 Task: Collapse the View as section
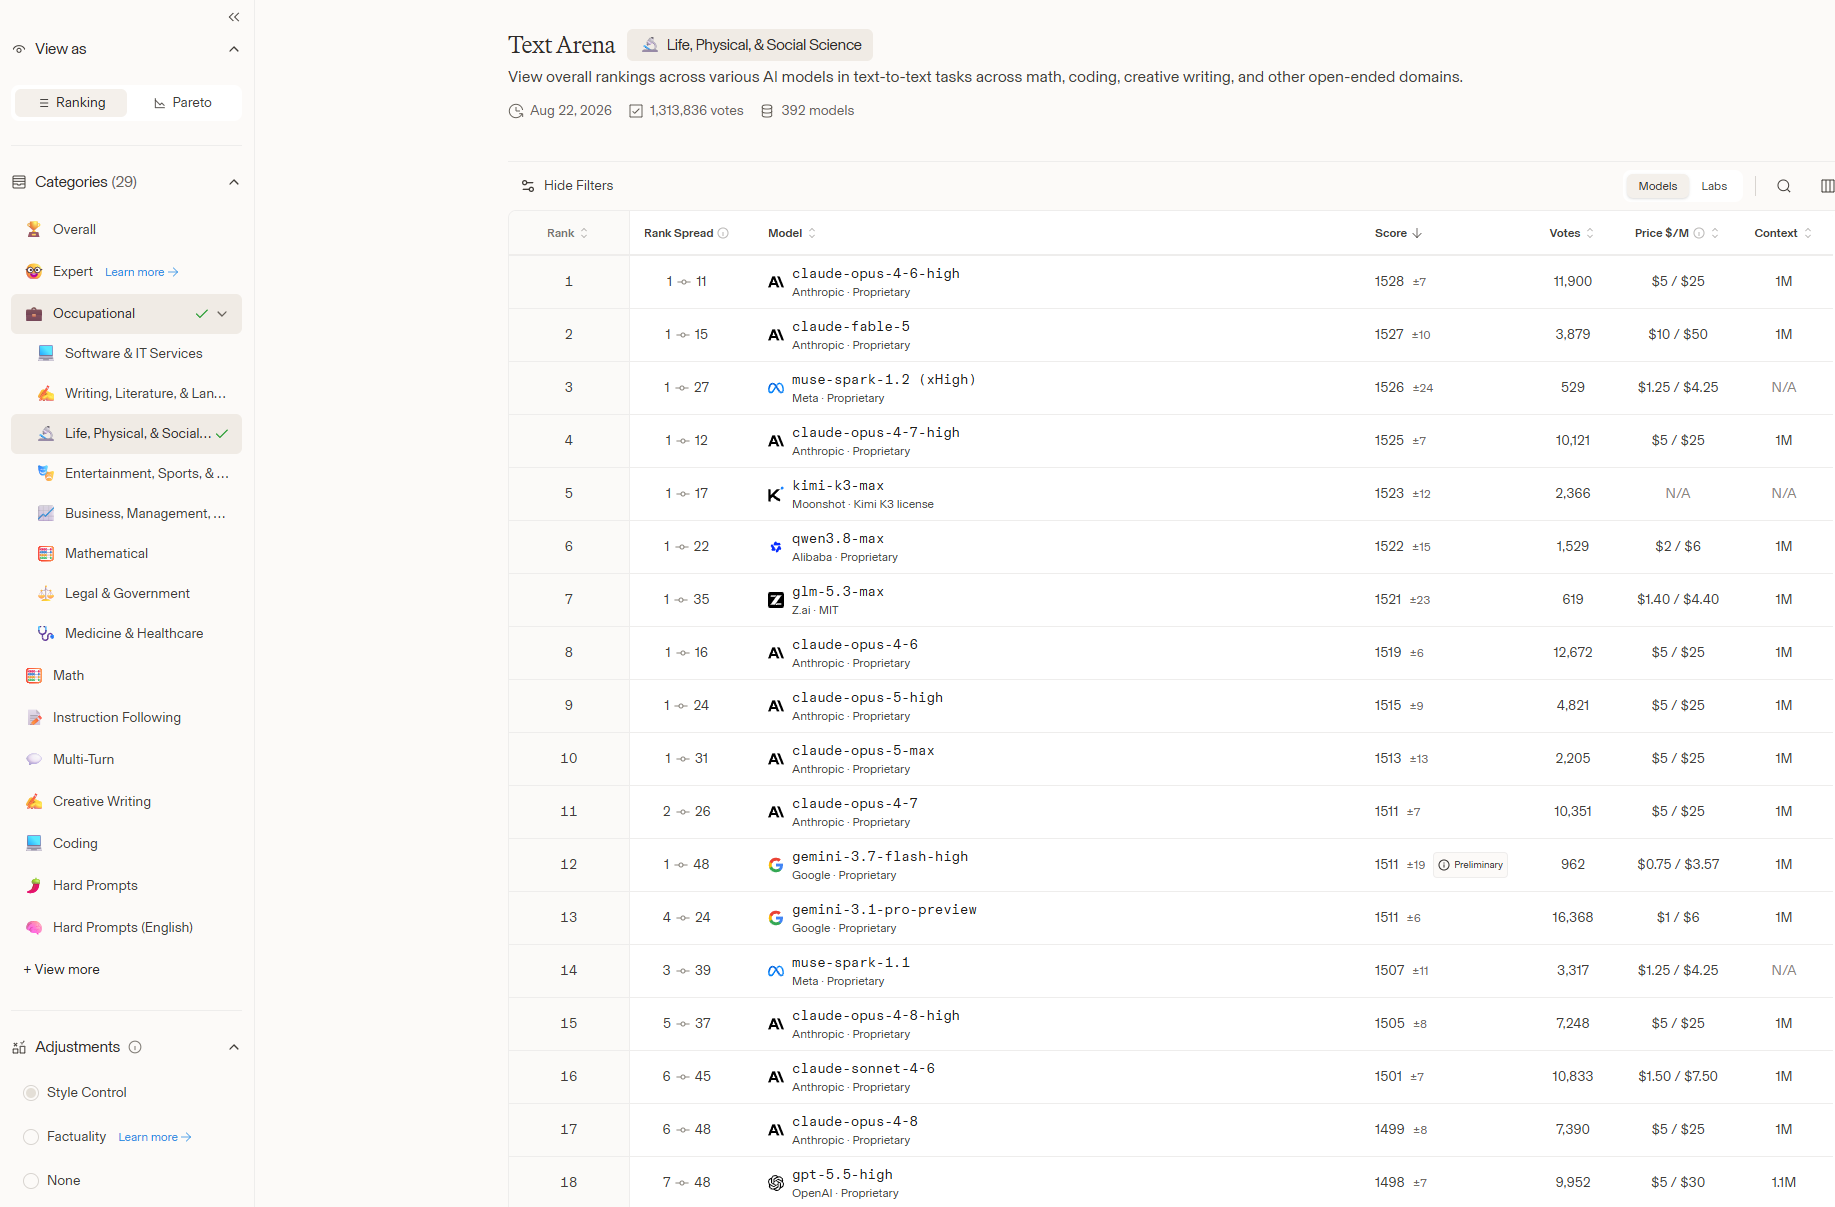(234, 49)
